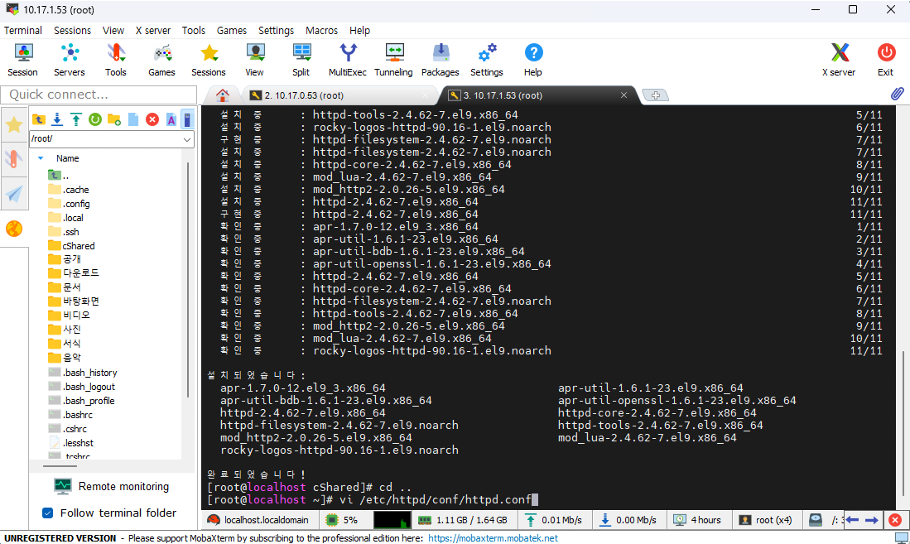910x544 pixels.
Task: Open the sidebar tools tab icon
Action: point(14,158)
